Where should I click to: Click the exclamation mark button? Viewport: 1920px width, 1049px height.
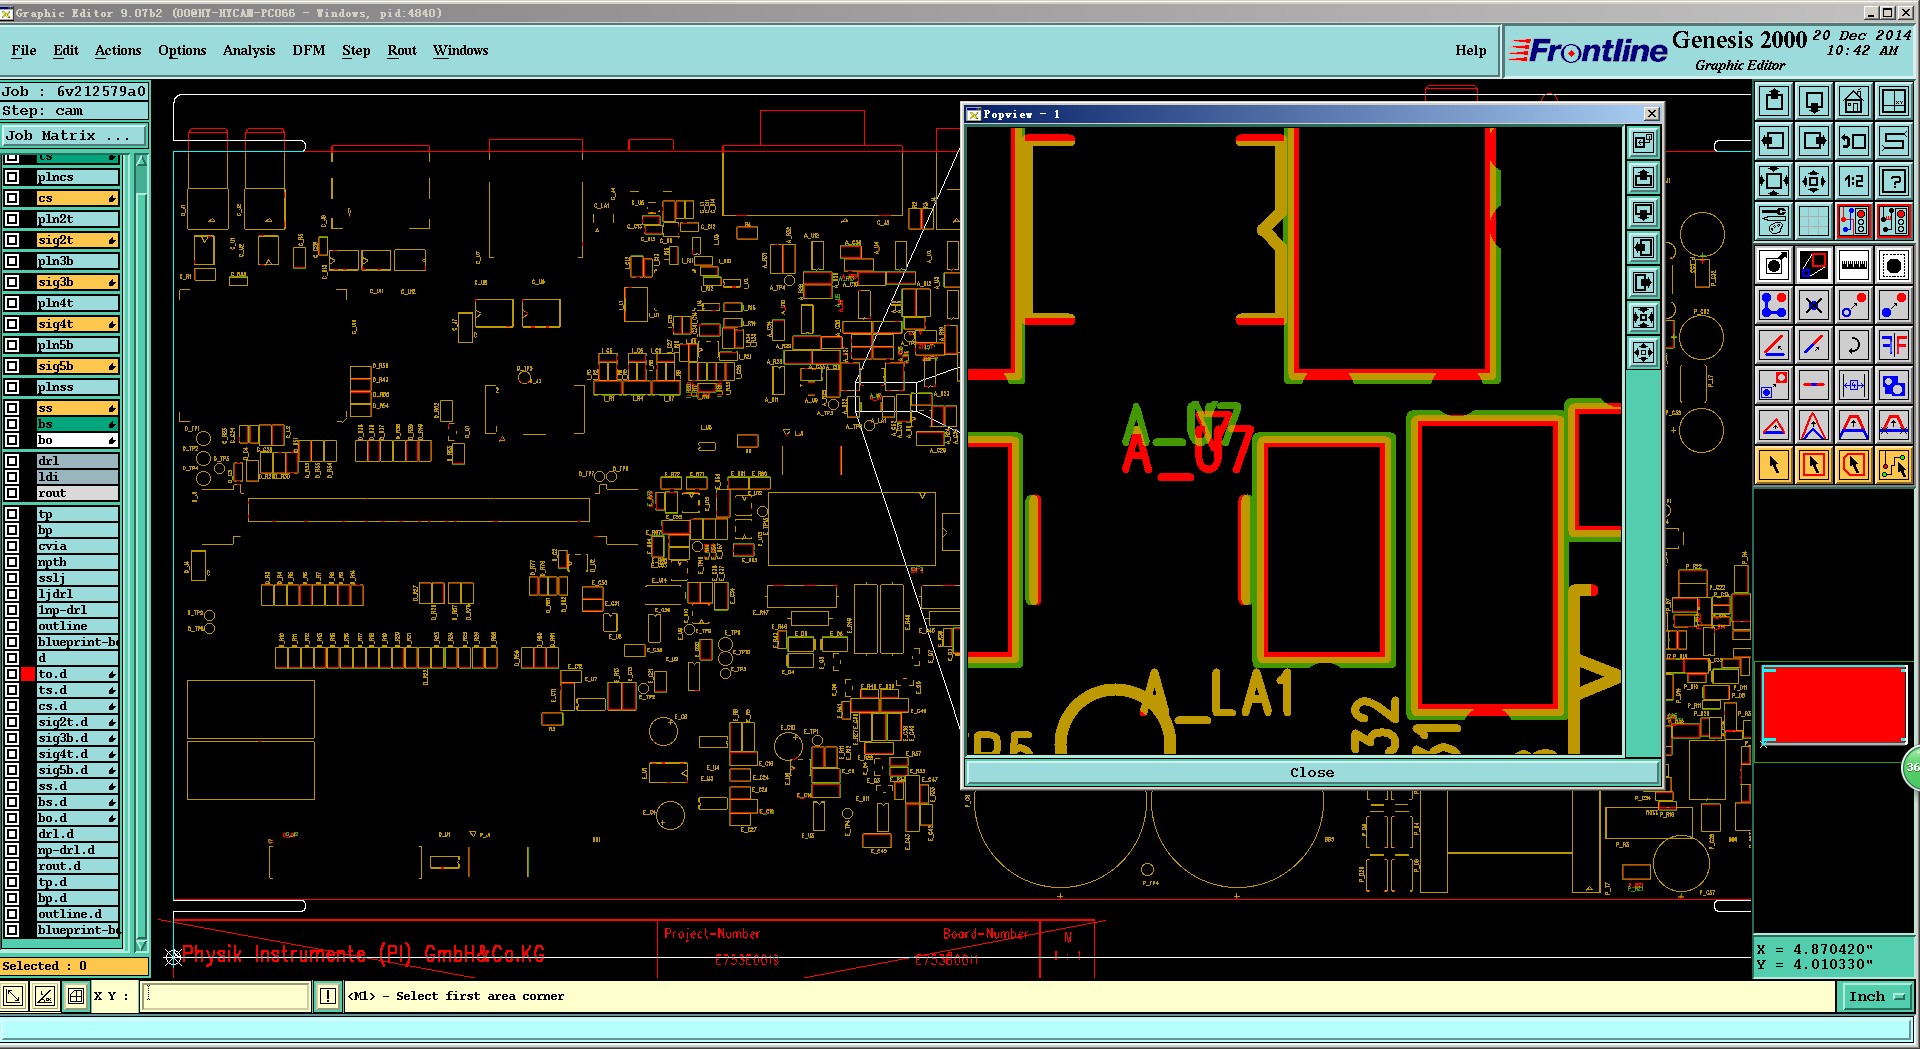pyautogui.click(x=328, y=996)
